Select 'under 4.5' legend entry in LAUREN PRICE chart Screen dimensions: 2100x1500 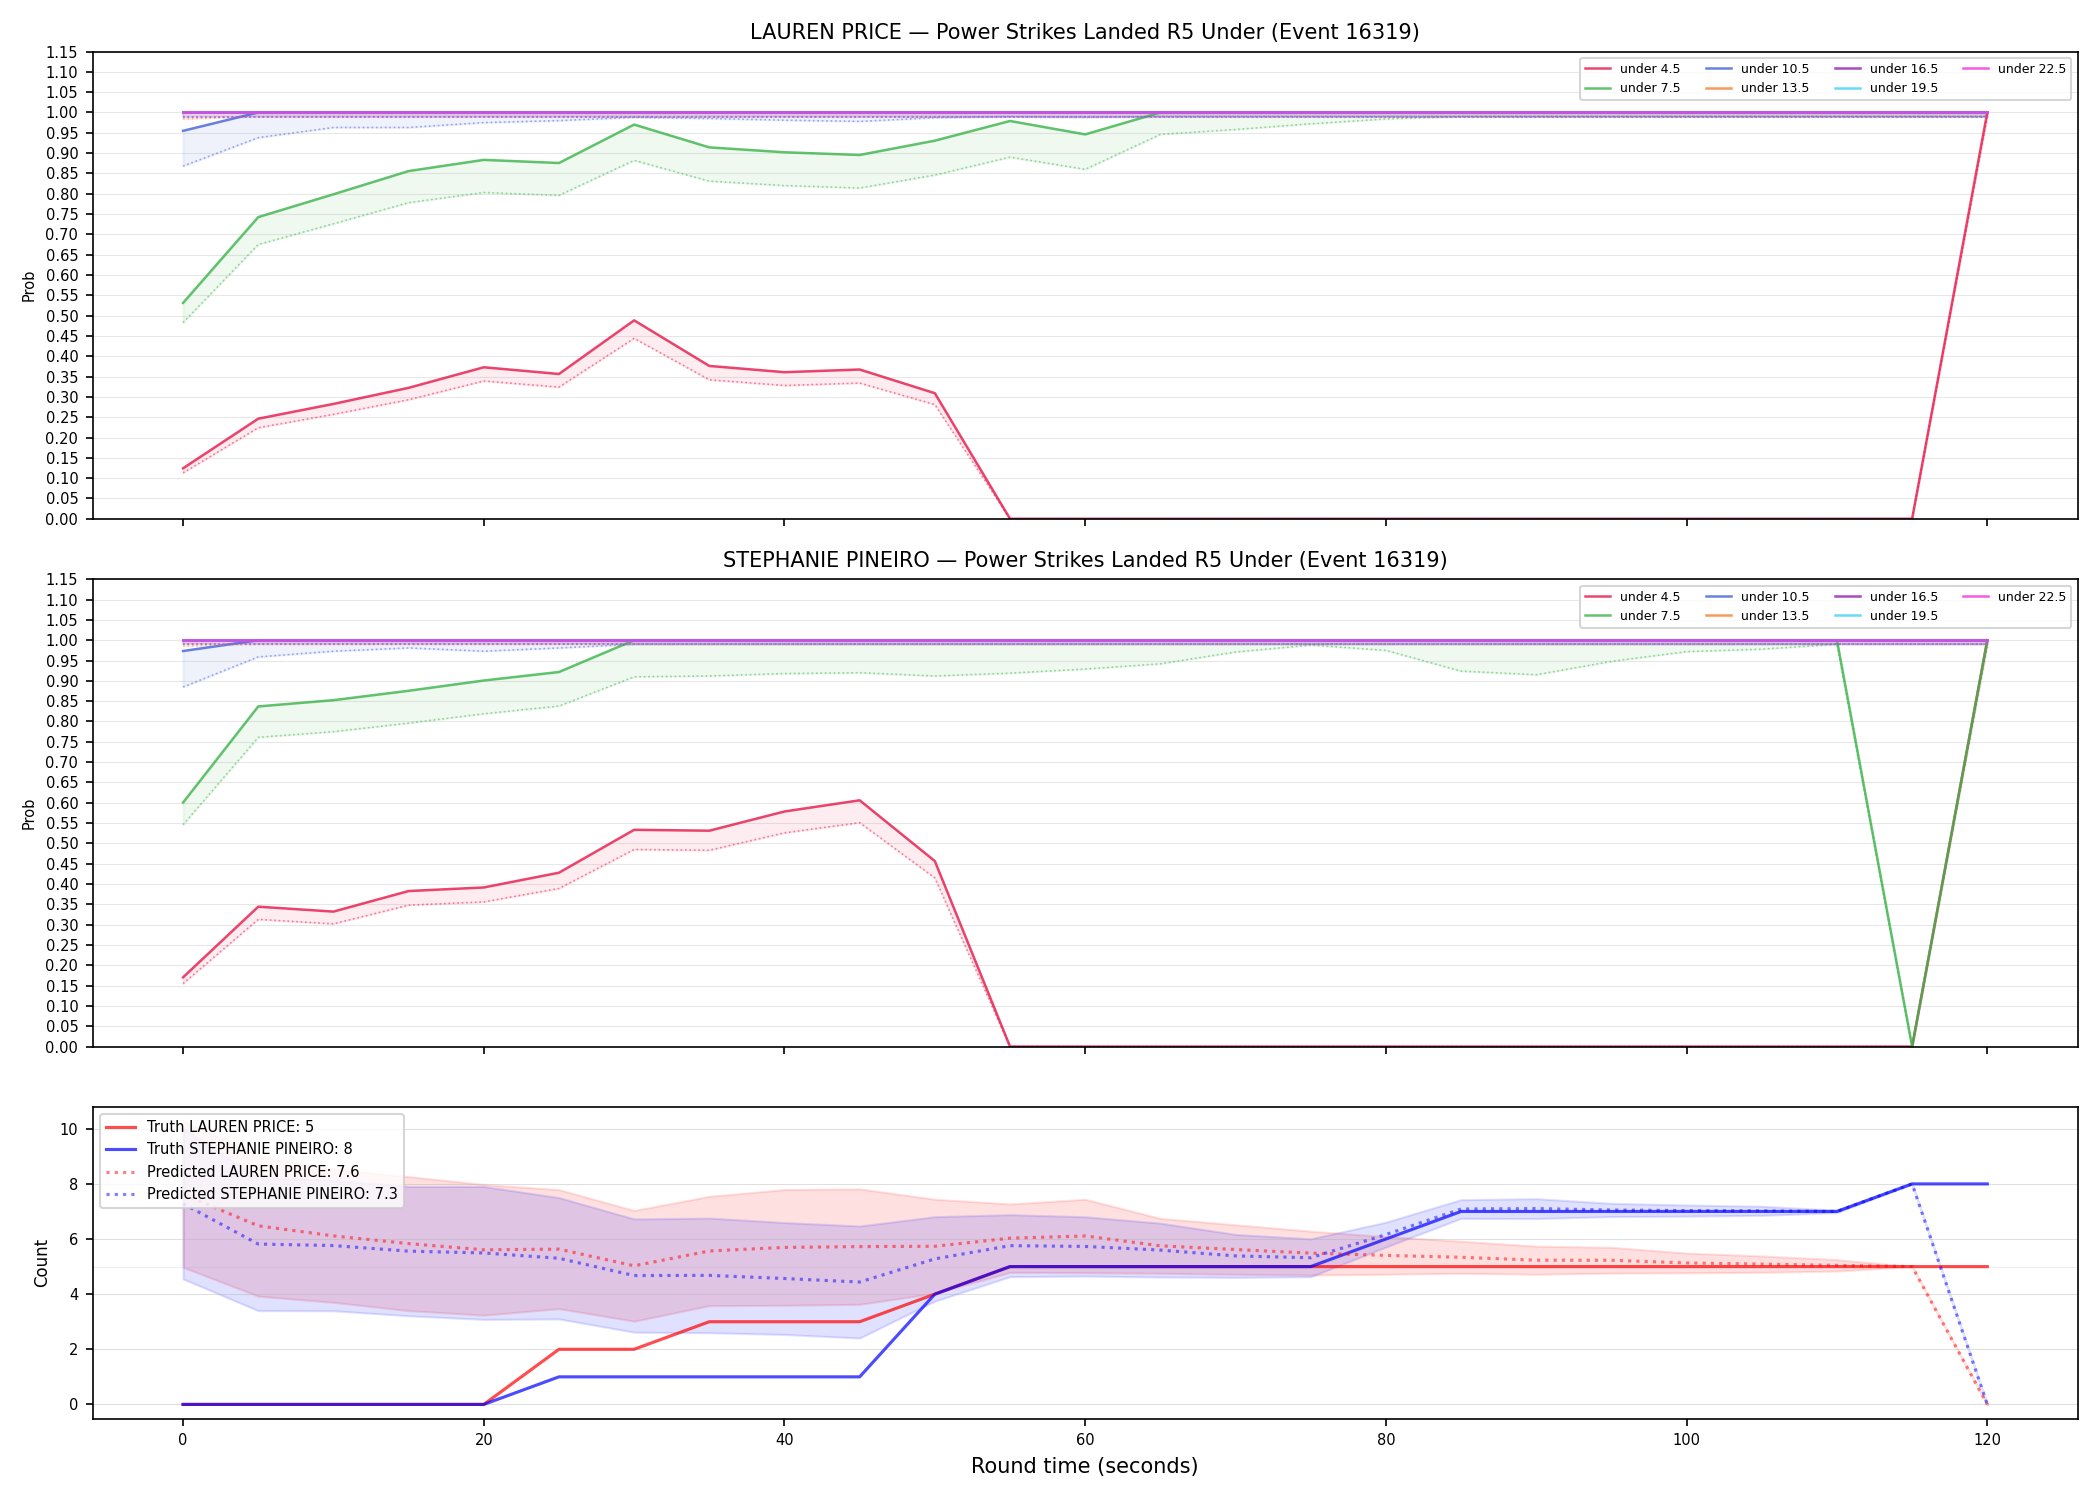click(1633, 69)
